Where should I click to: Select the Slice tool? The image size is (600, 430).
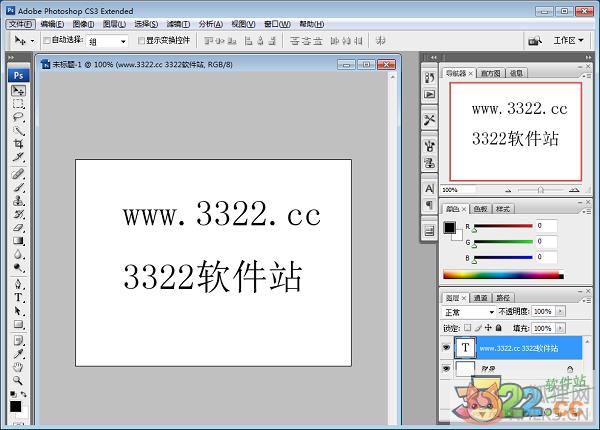pyautogui.click(x=18, y=157)
